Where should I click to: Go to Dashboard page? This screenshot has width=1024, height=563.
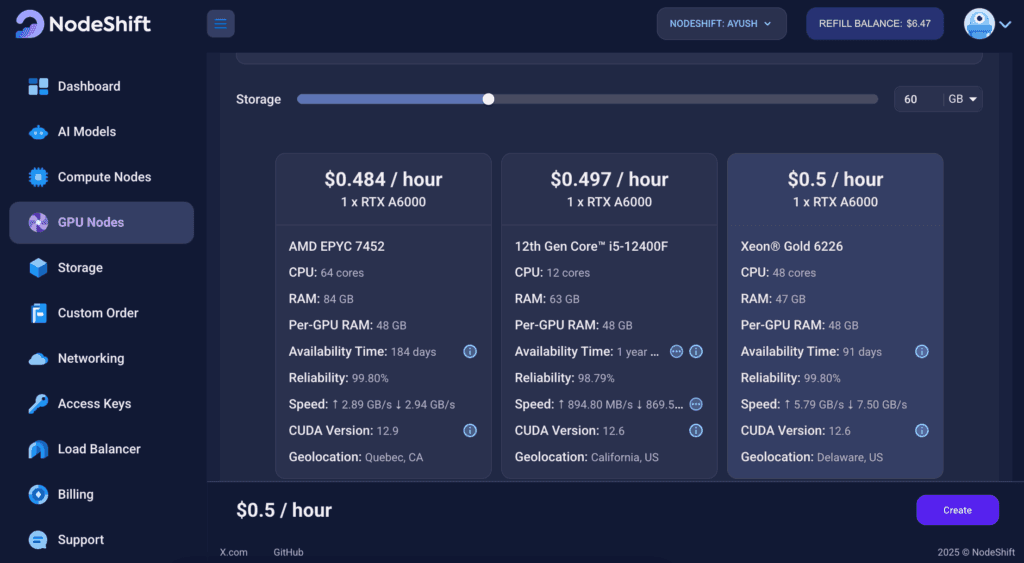(x=89, y=86)
